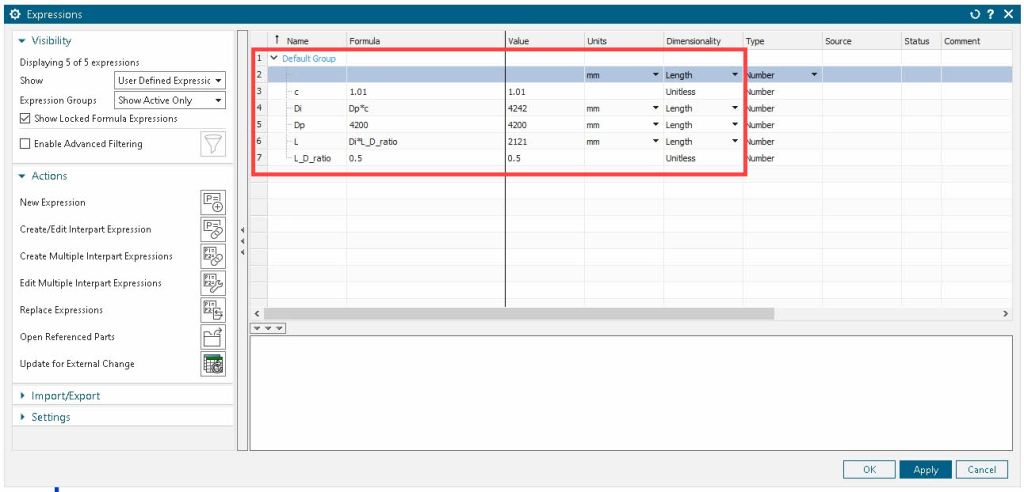Enable Advanced Filtering checkbox
This screenshot has height=492, width=1024.
tap(25, 144)
